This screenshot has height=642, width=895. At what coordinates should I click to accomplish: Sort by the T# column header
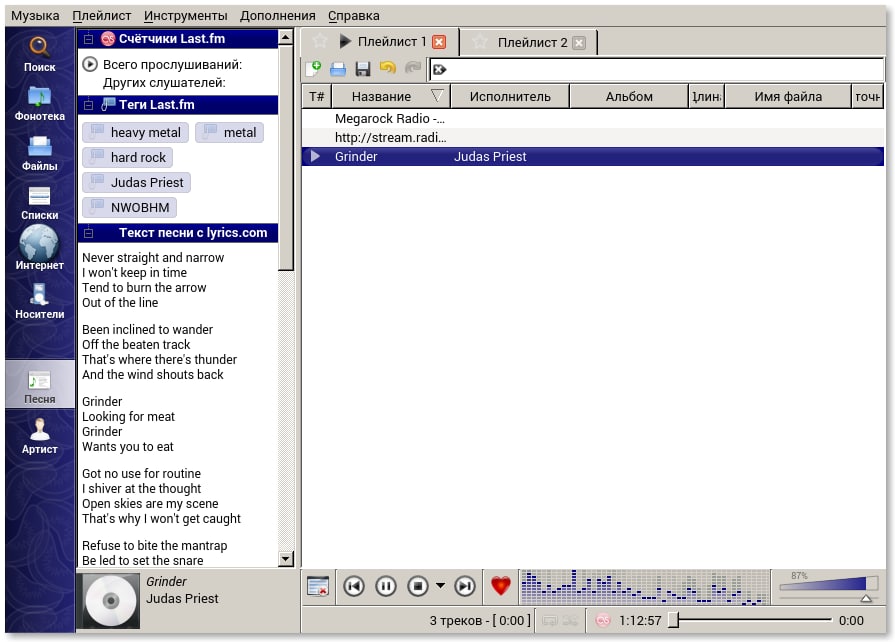click(317, 96)
